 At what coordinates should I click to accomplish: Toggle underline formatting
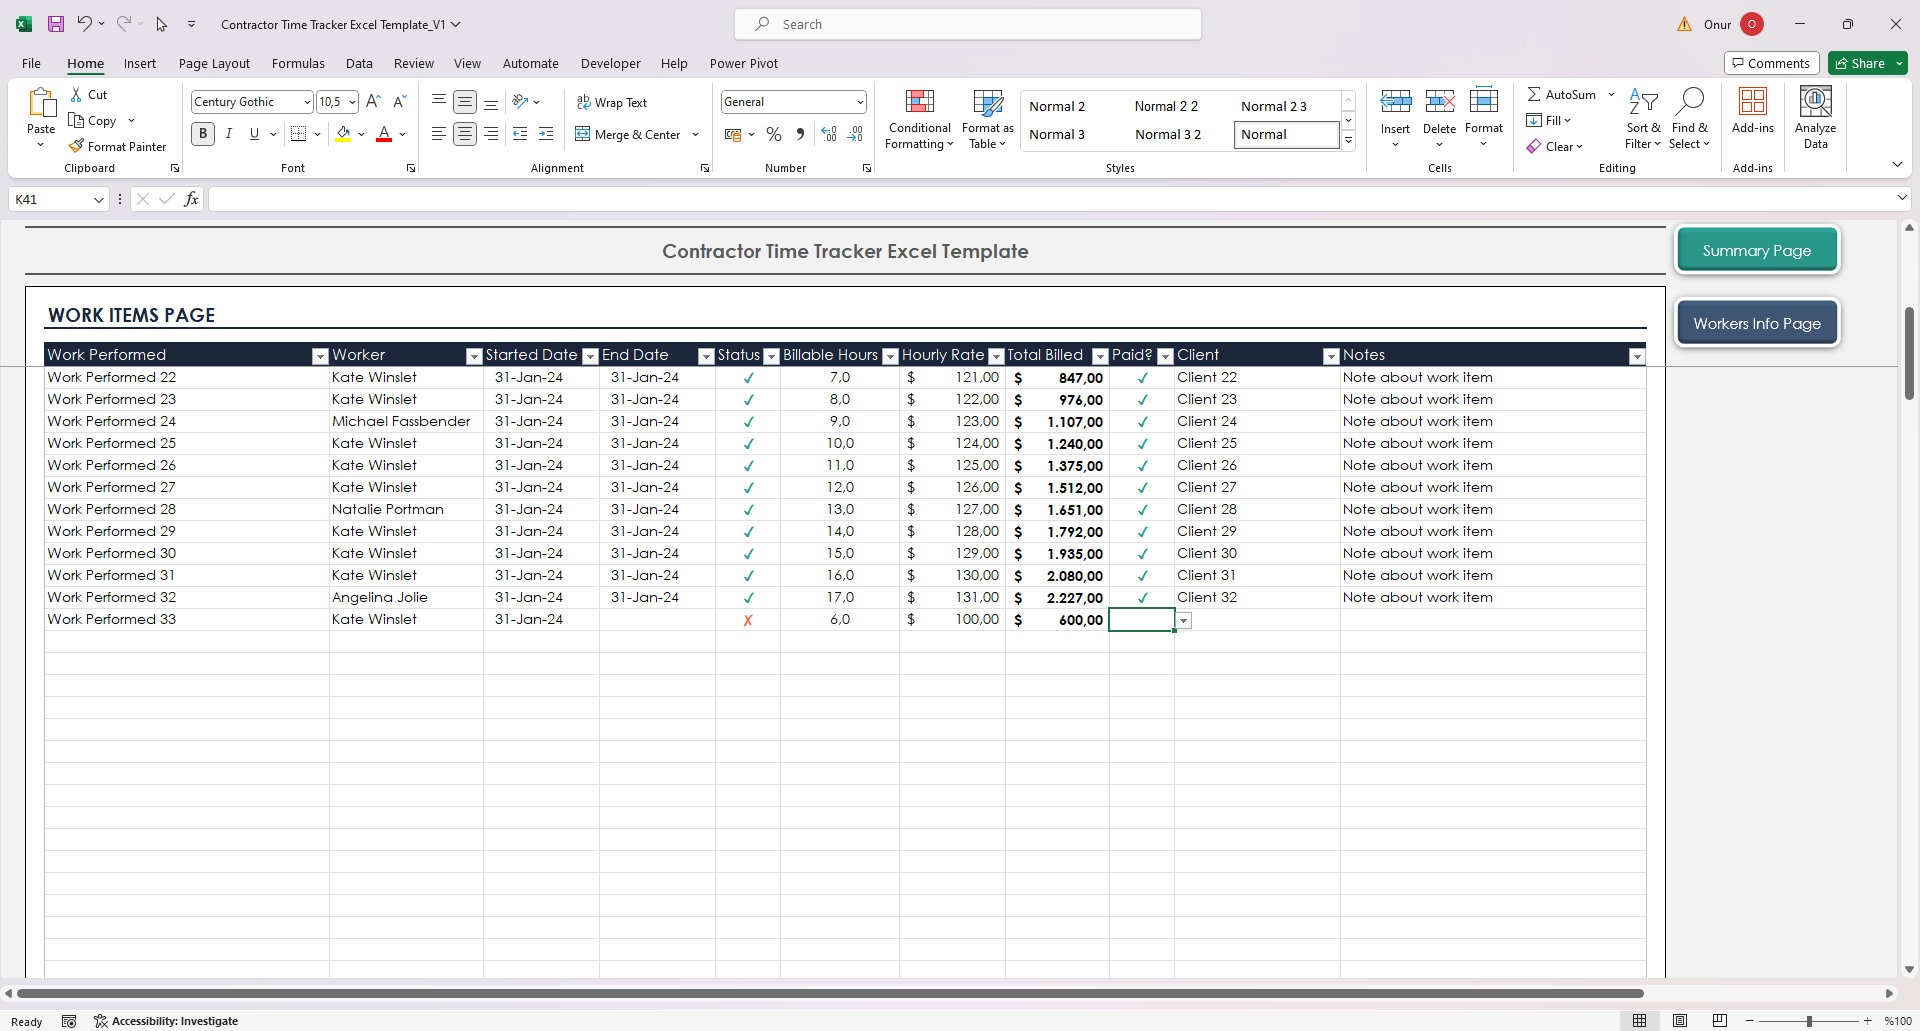253,133
